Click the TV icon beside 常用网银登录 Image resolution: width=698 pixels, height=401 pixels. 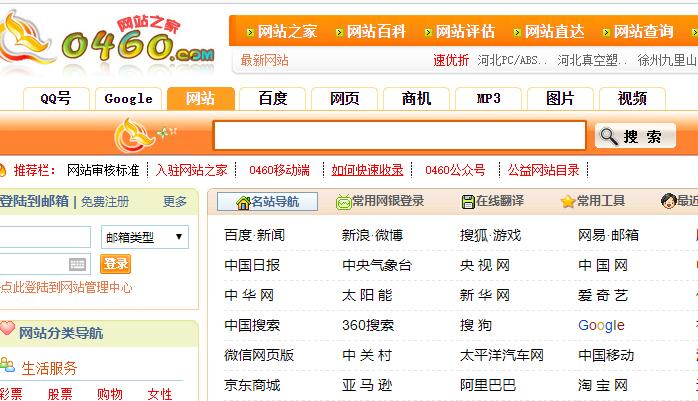coord(343,202)
